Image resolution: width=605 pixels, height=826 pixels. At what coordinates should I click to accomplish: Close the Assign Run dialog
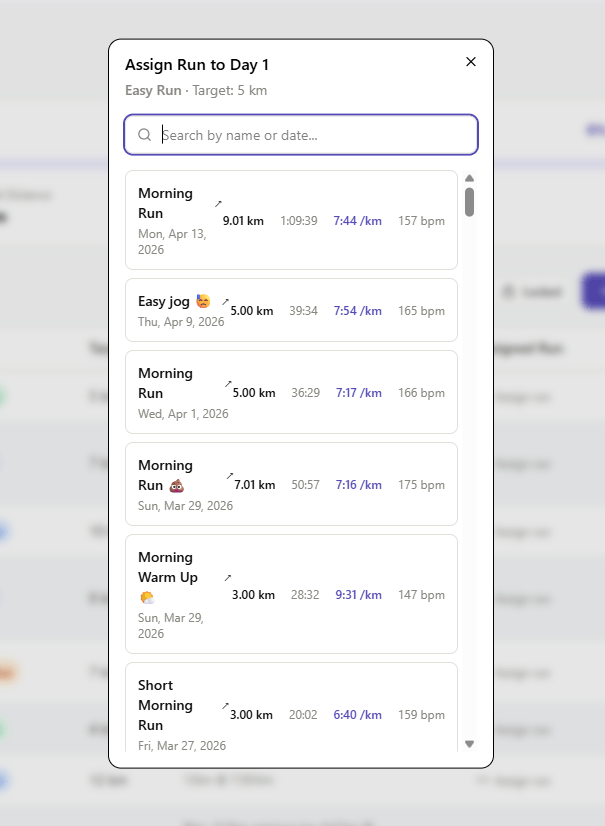click(x=471, y=62)
